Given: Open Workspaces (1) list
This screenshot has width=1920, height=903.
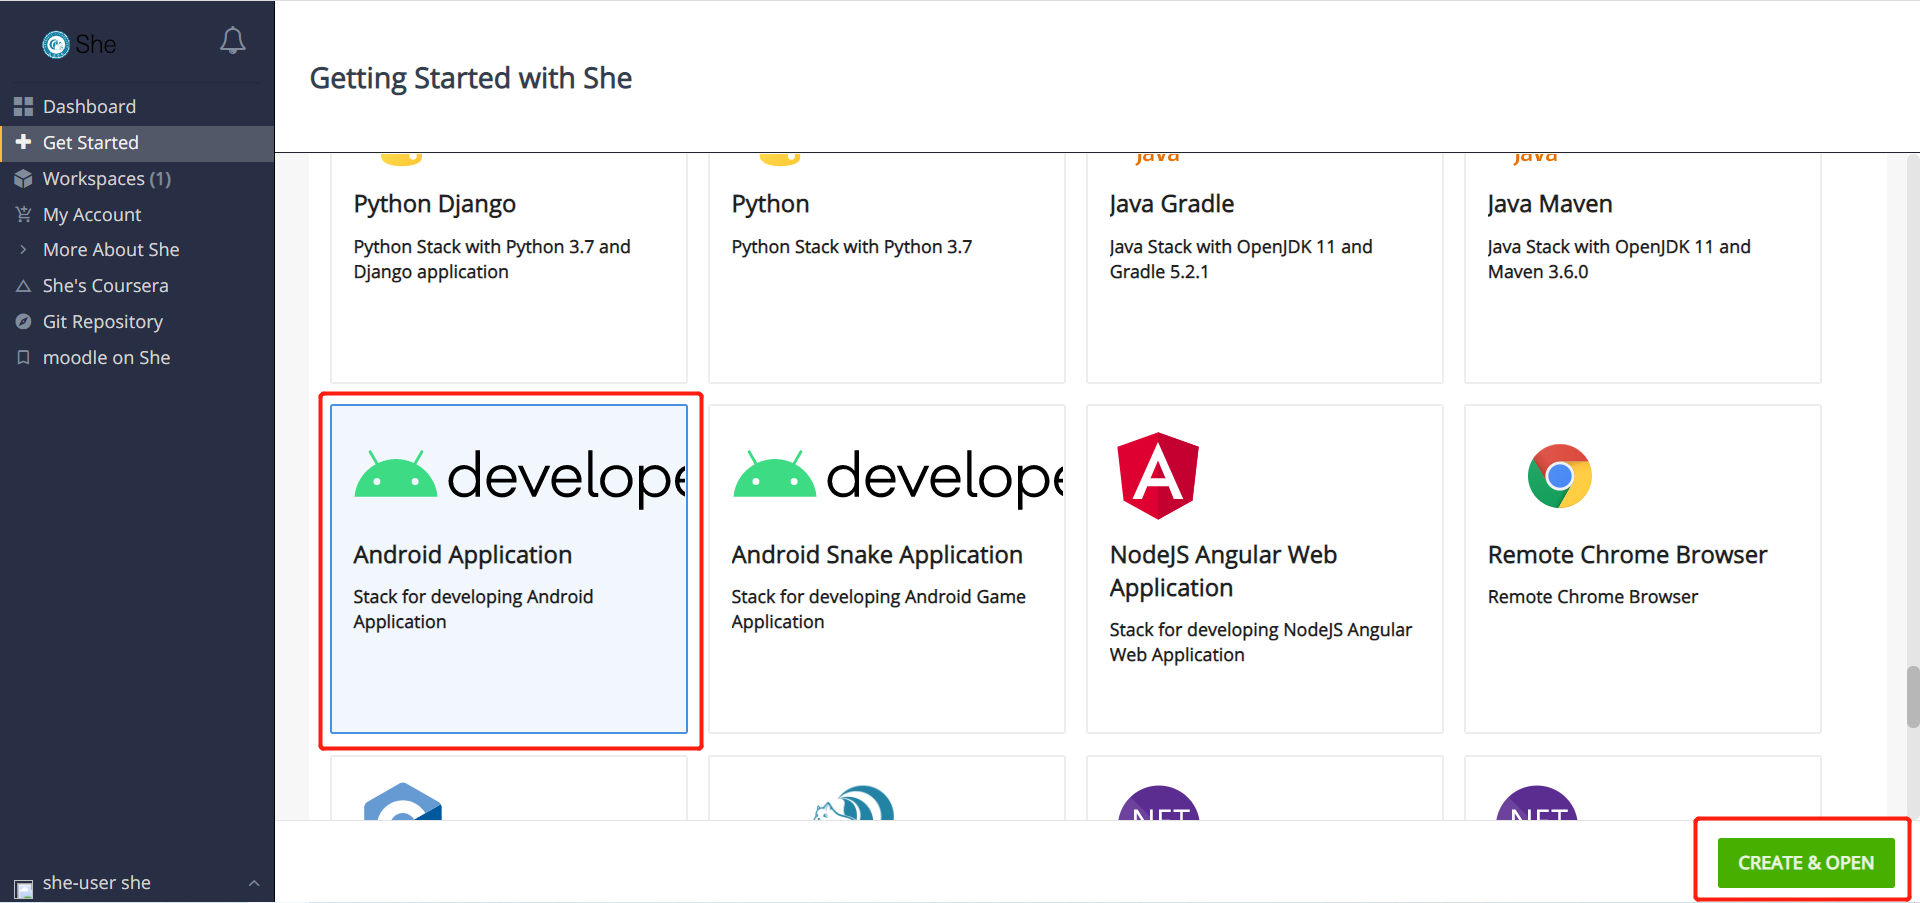Looking at the screenshot, I should pos(137,179).
